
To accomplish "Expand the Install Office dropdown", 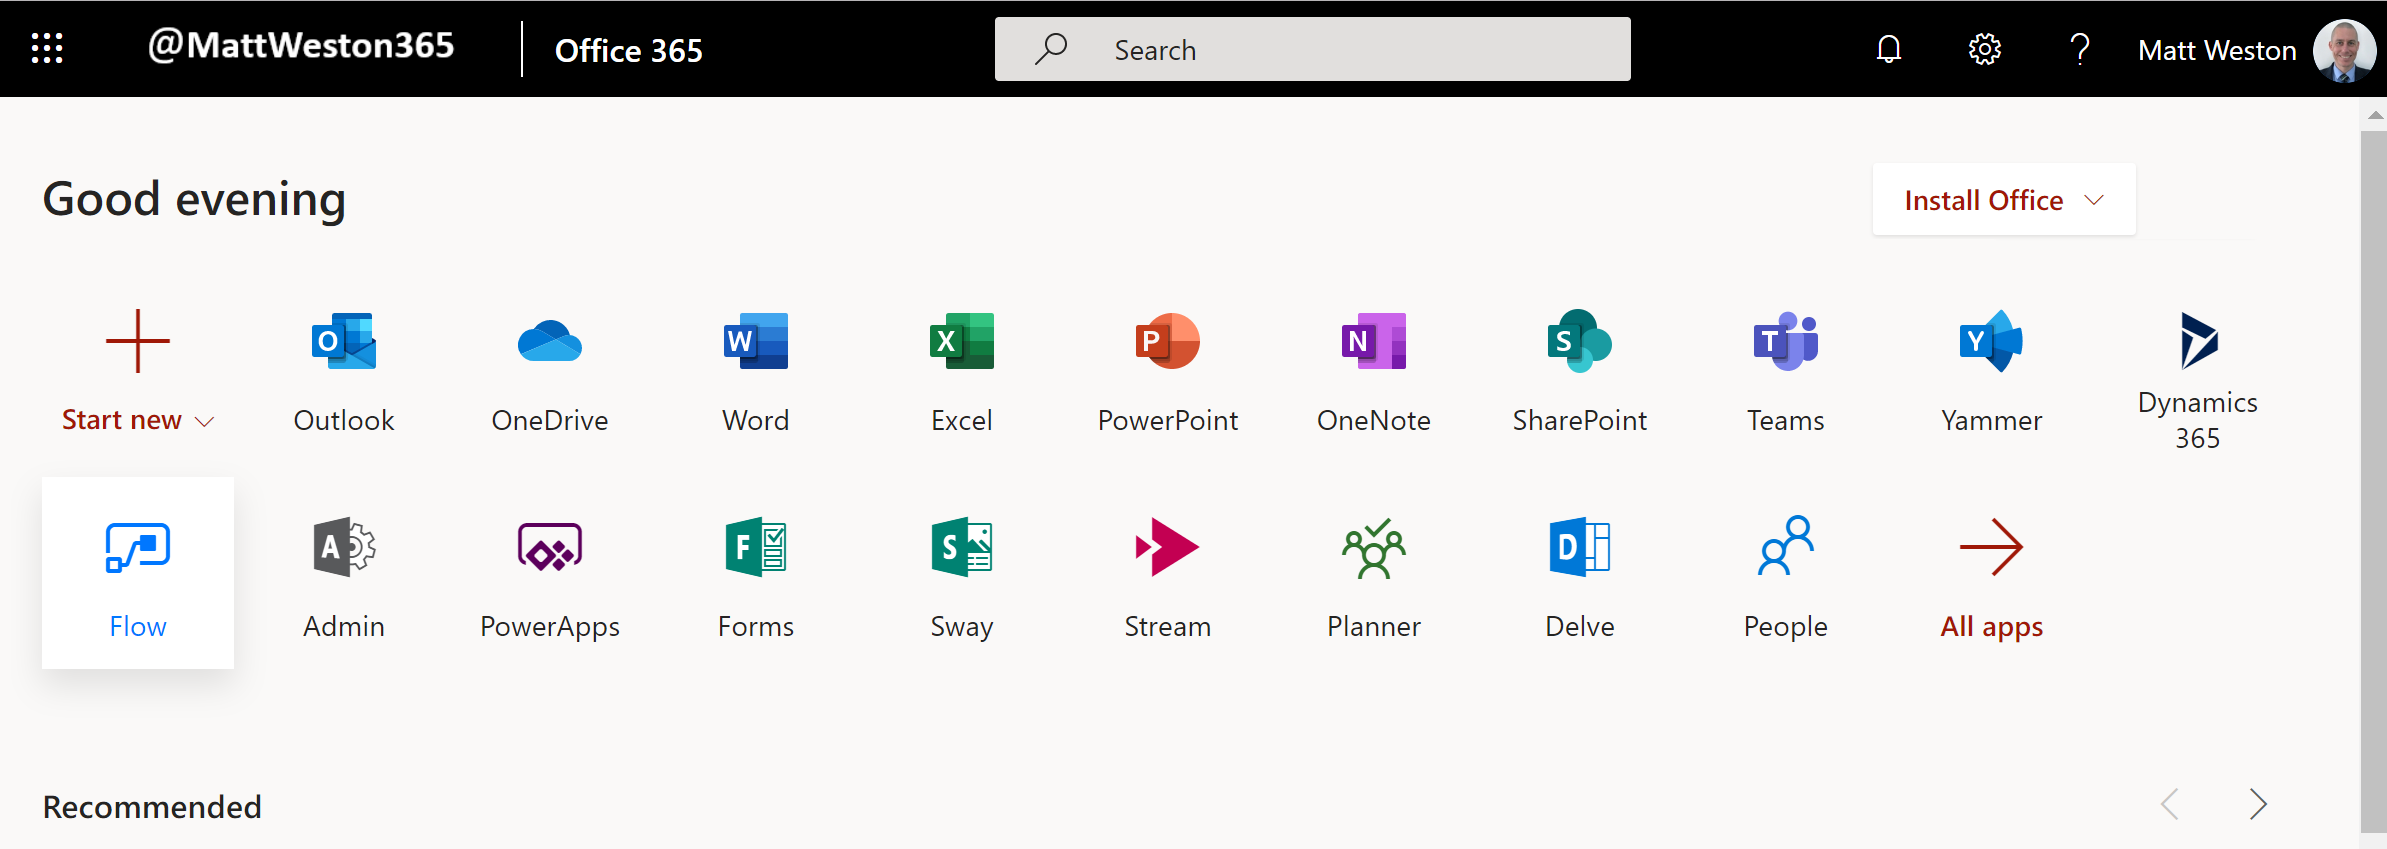I will 2004,200.
